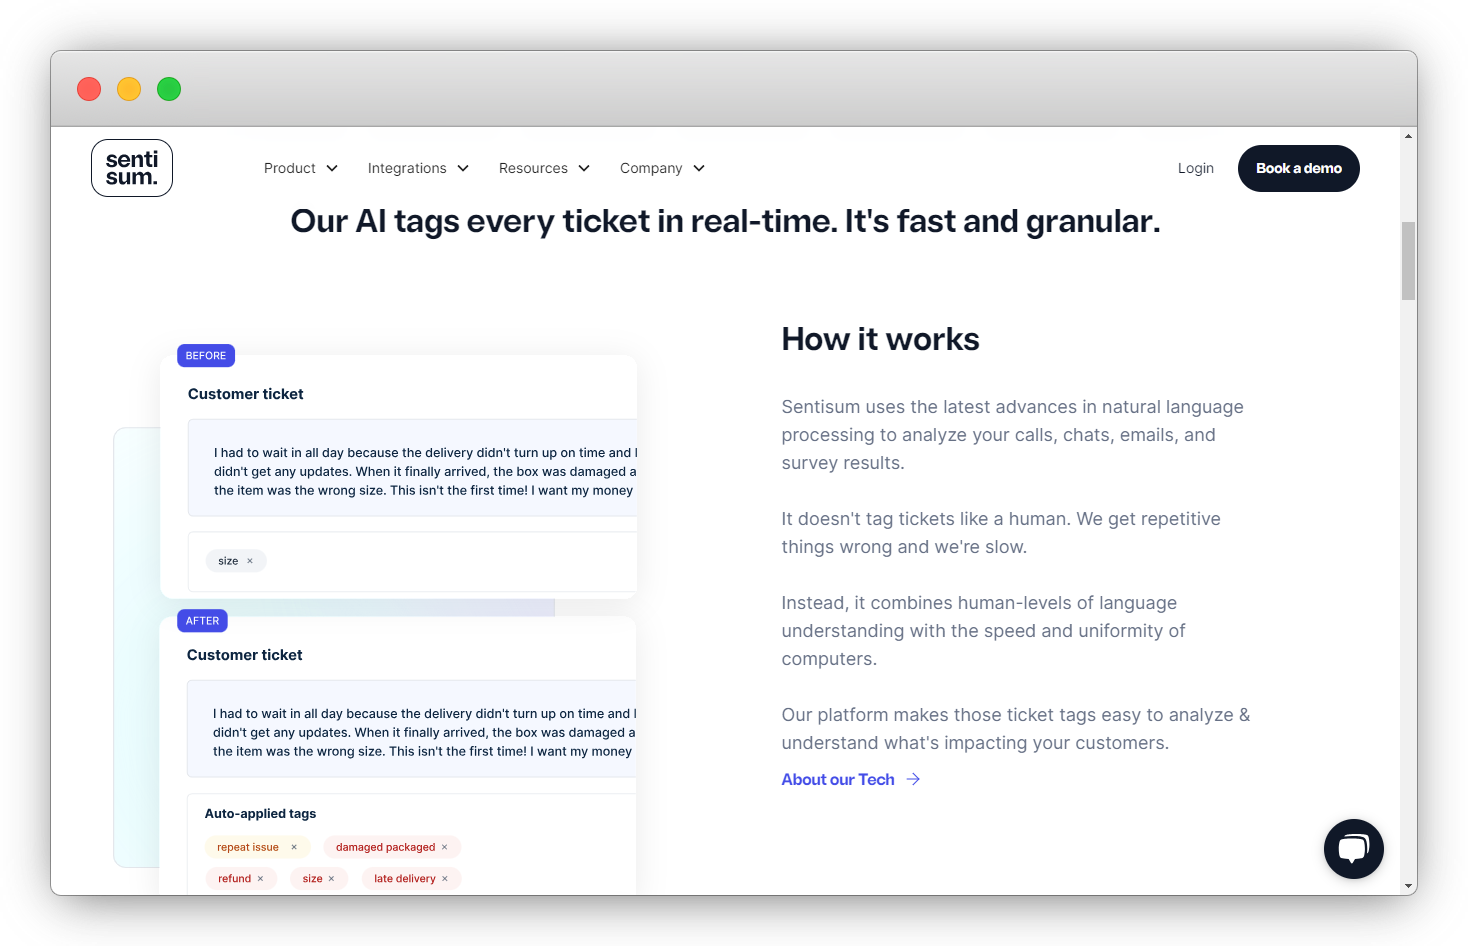Click the scrollbar down arrow
The image size is (1468, 946).
(1408, 886)
